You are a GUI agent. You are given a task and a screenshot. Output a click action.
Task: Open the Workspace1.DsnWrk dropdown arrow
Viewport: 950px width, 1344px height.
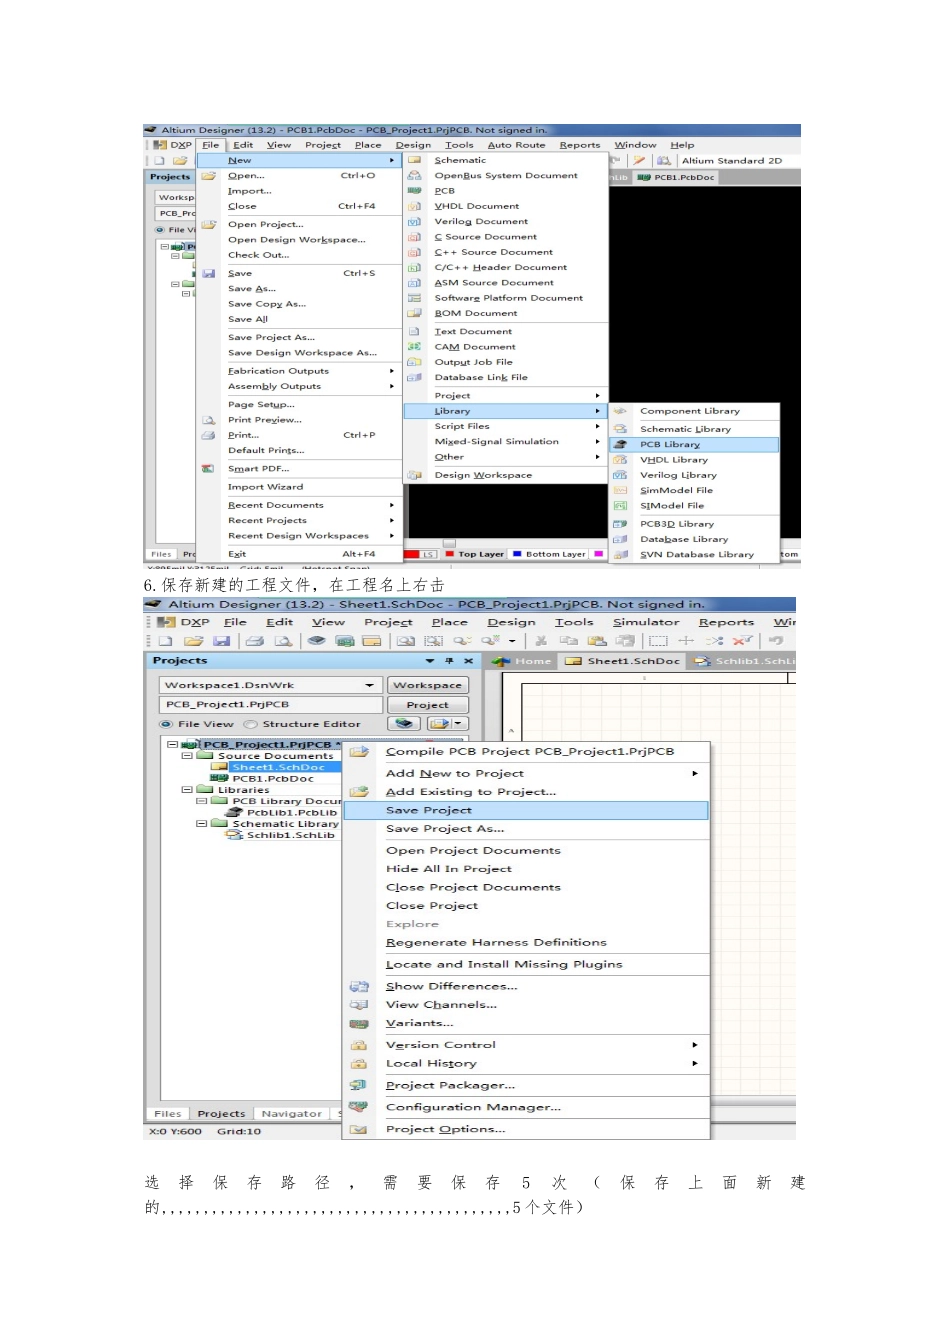[x=370, y=685]
